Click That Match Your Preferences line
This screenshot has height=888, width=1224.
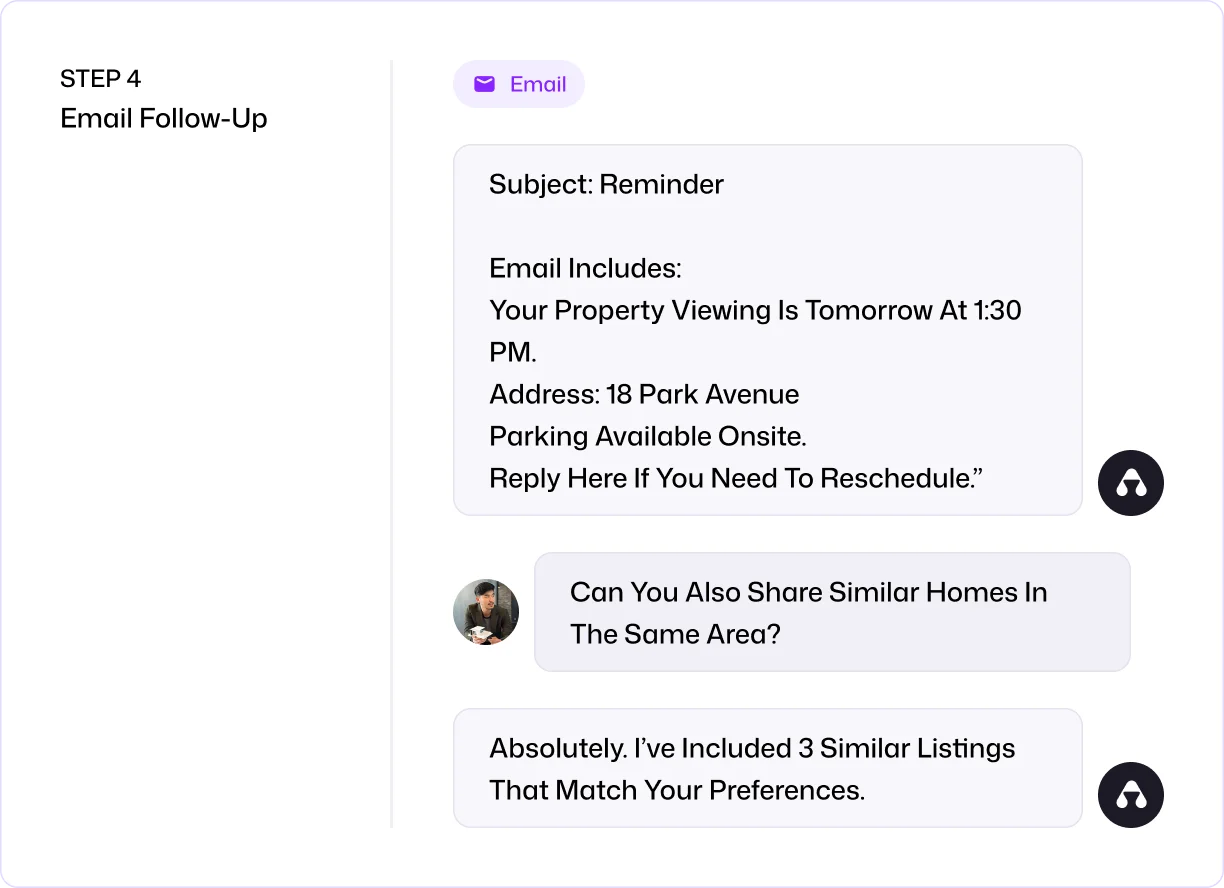[x=677, y=790]
